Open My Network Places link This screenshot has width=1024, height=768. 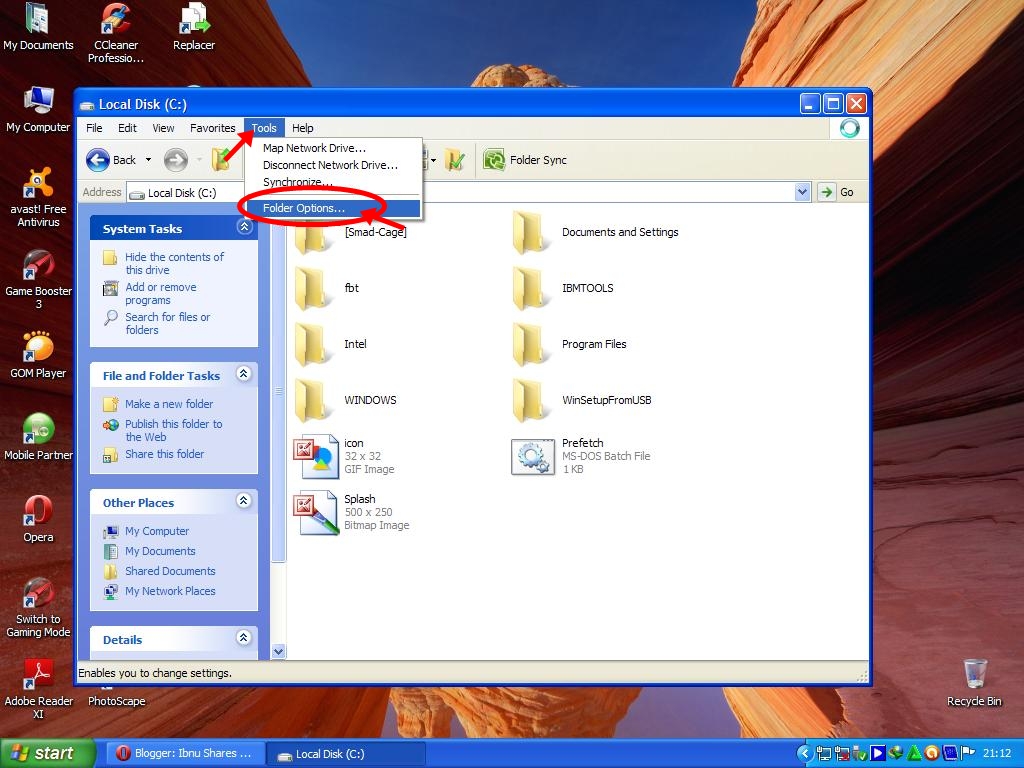(170, 591)
